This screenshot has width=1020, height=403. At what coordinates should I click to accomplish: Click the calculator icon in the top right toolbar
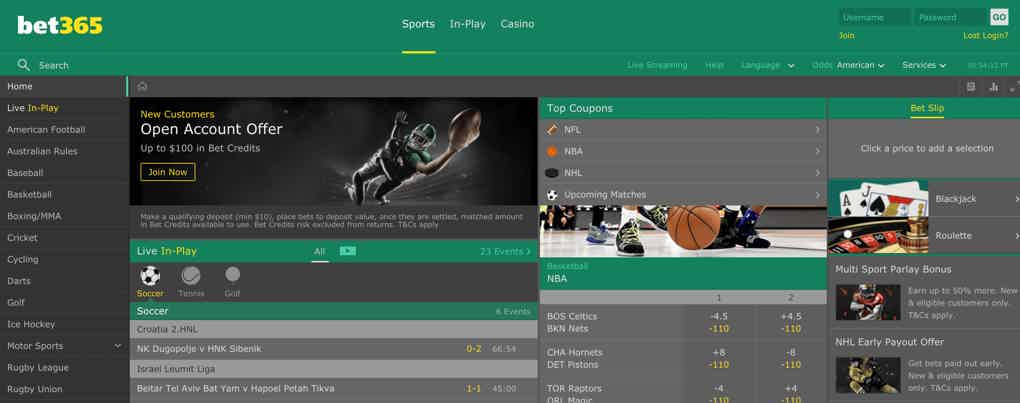coord(971,86)
